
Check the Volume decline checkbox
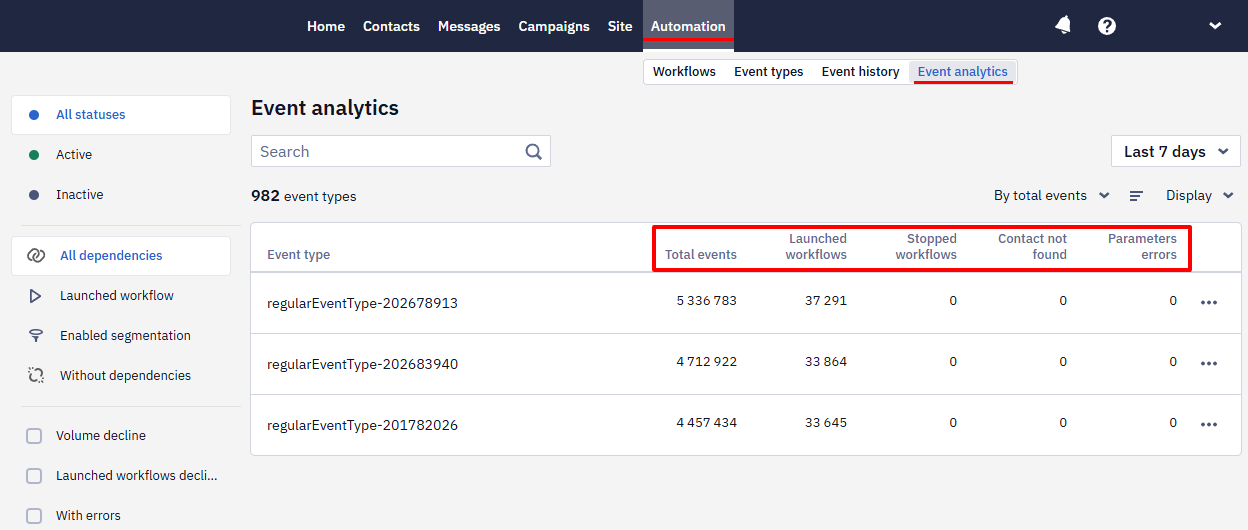[34, 436]
